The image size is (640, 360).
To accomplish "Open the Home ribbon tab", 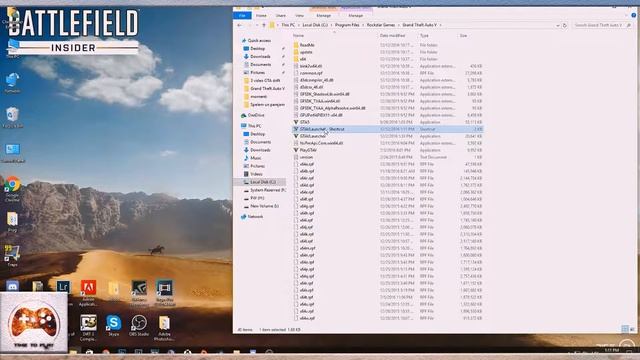I will tap(261, 16).
